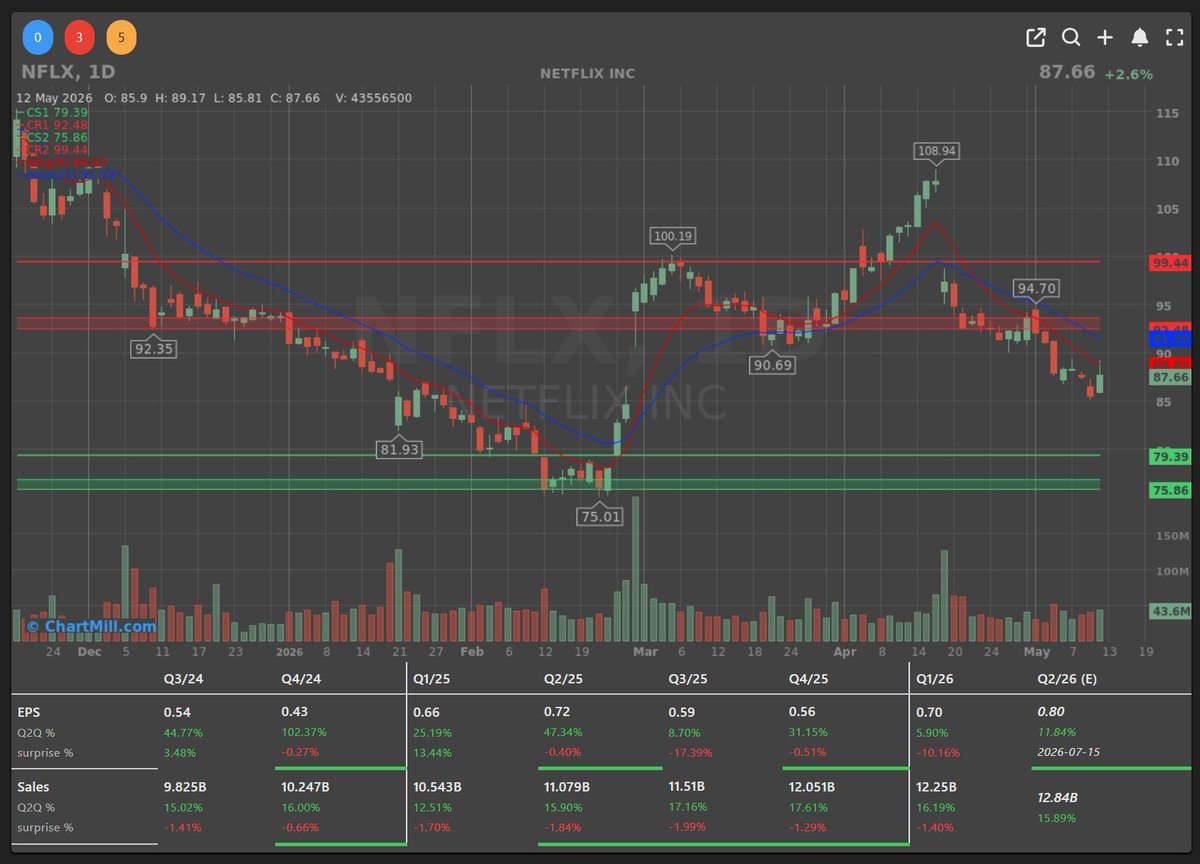Select the 100.19 pivot high marker
The height and width of the screenshot is (864, 1200).
tap(671, 237)
